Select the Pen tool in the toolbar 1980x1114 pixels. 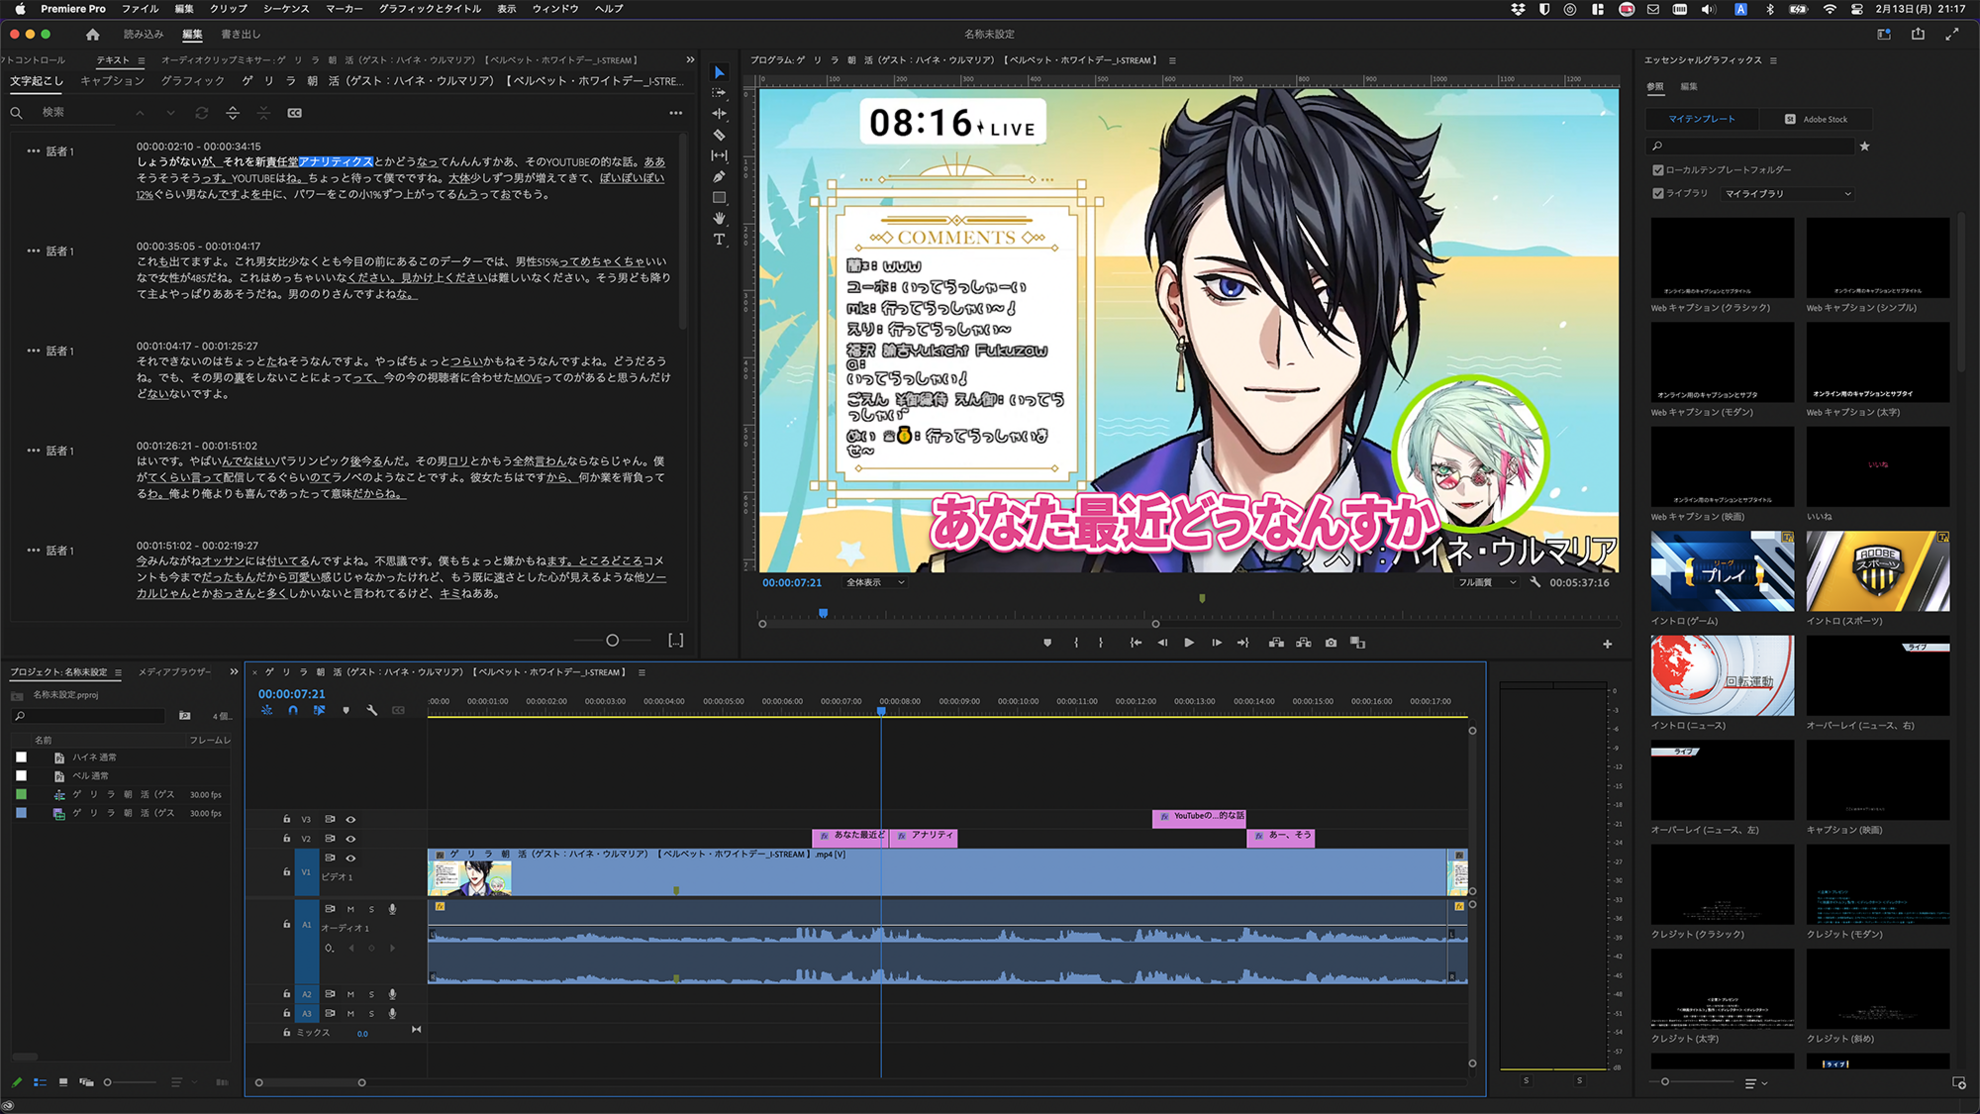tap(720, 177)
